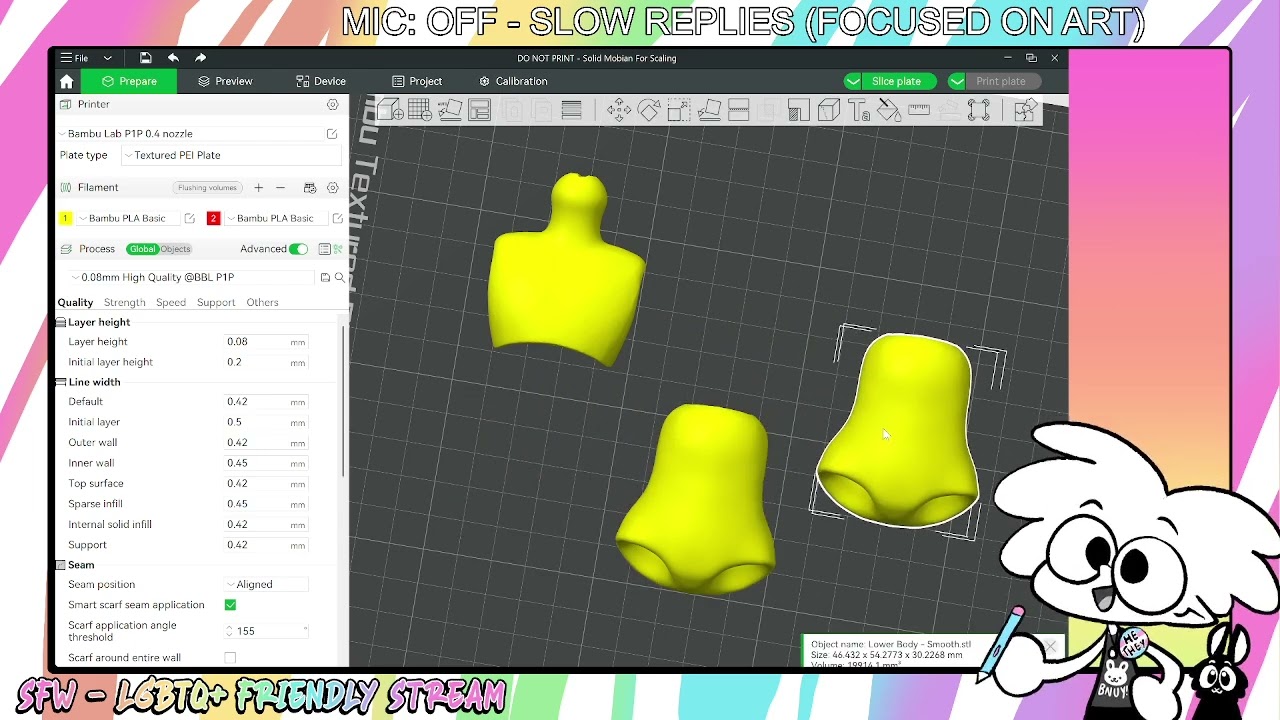Save the process preset icon
The image size is (1280, 720).
point(325,278)
